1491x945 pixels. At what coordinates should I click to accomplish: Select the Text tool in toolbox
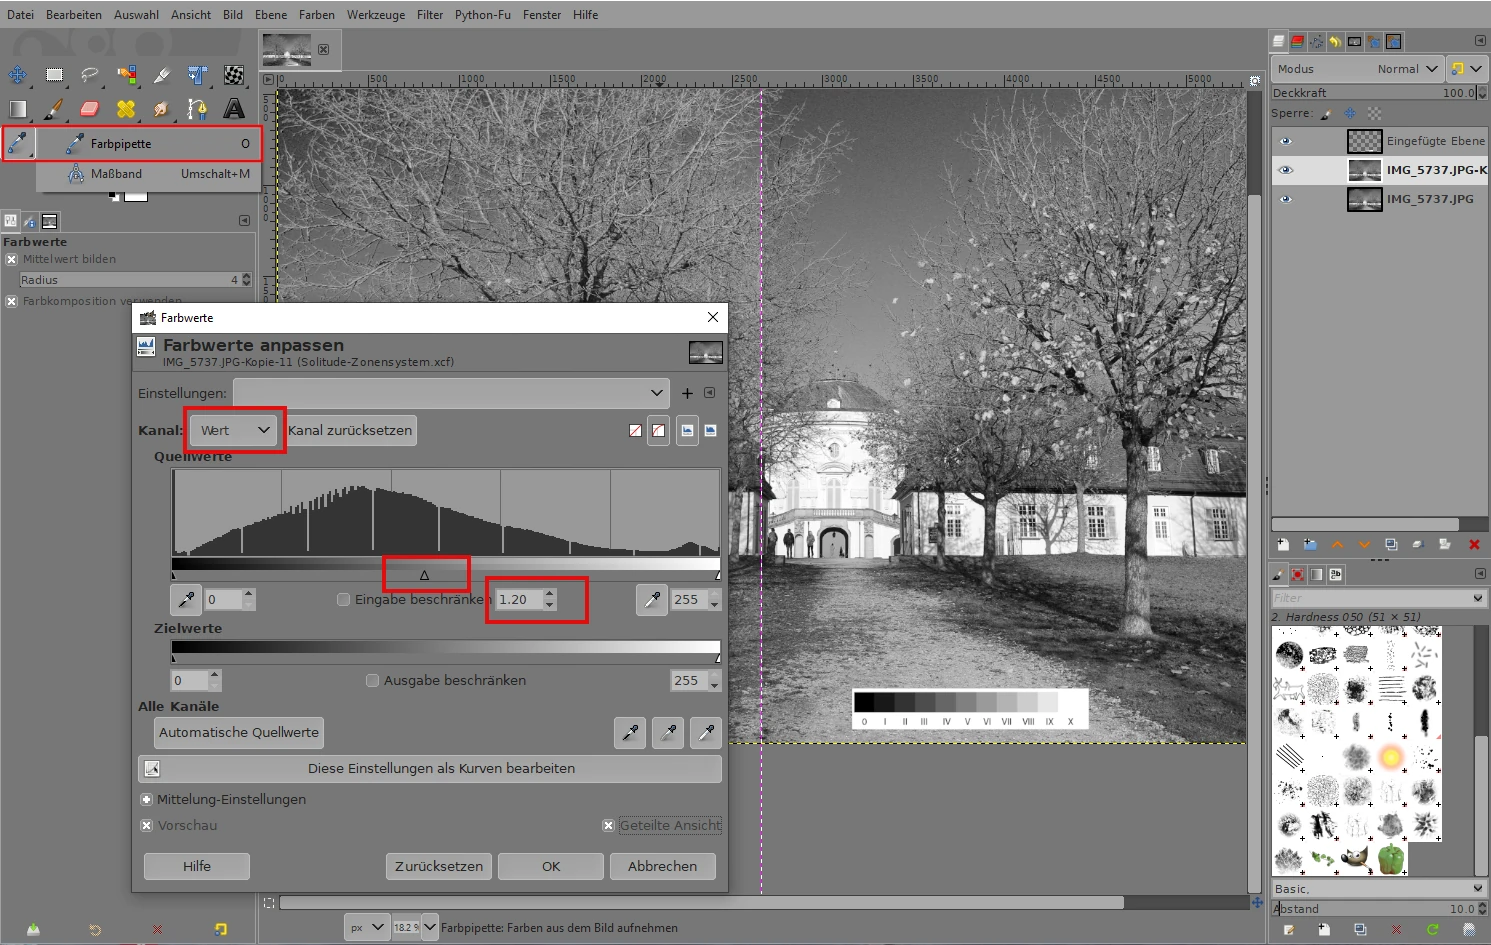(234, 109)
